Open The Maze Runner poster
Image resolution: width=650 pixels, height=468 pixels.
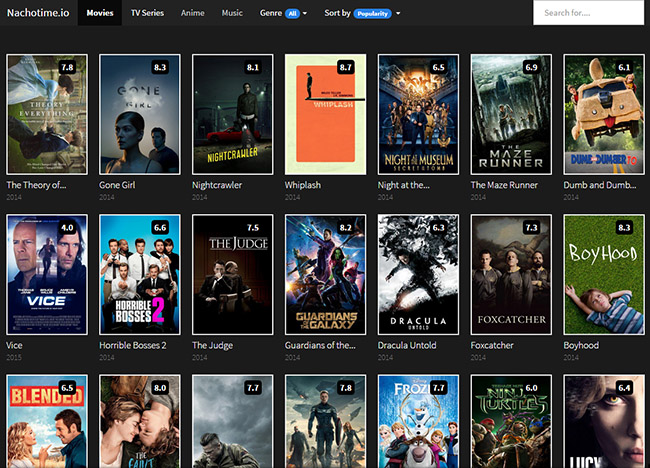coord(511,114)
